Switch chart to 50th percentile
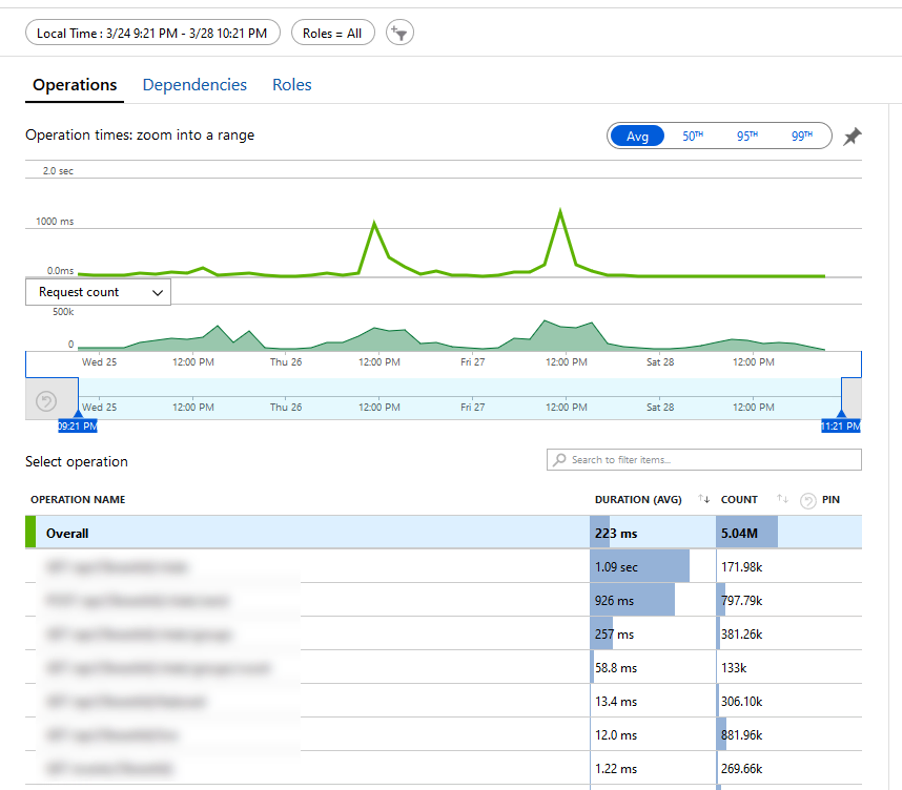Screen dimensions: 902x790 click(693, 137)
